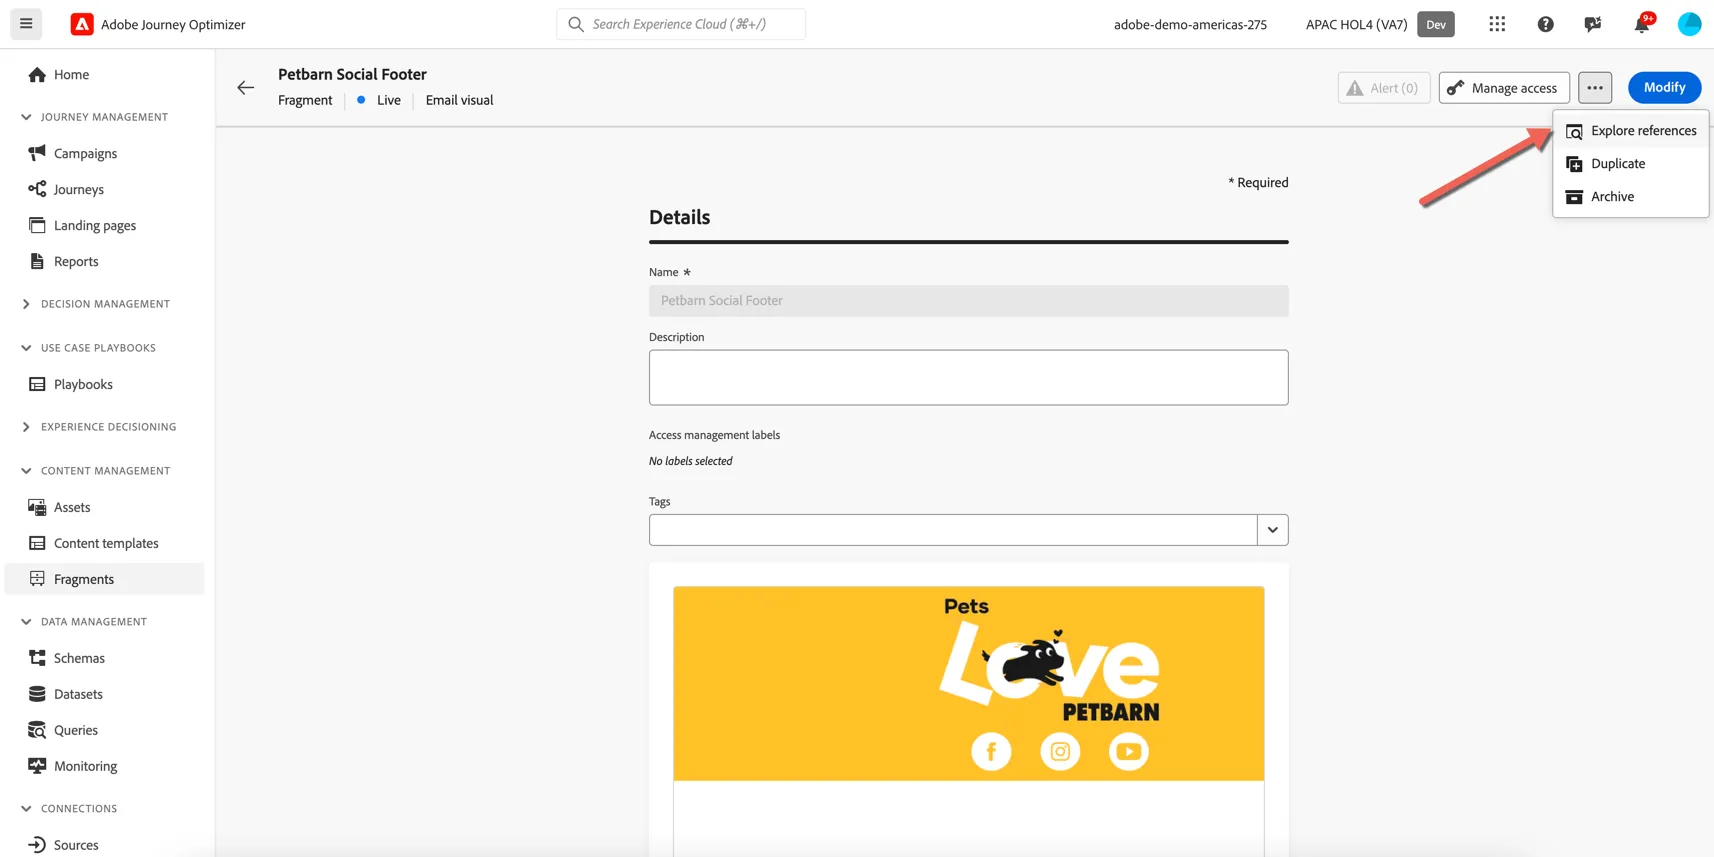Click the Instagram icon in footer preview

coord(1060,751)
